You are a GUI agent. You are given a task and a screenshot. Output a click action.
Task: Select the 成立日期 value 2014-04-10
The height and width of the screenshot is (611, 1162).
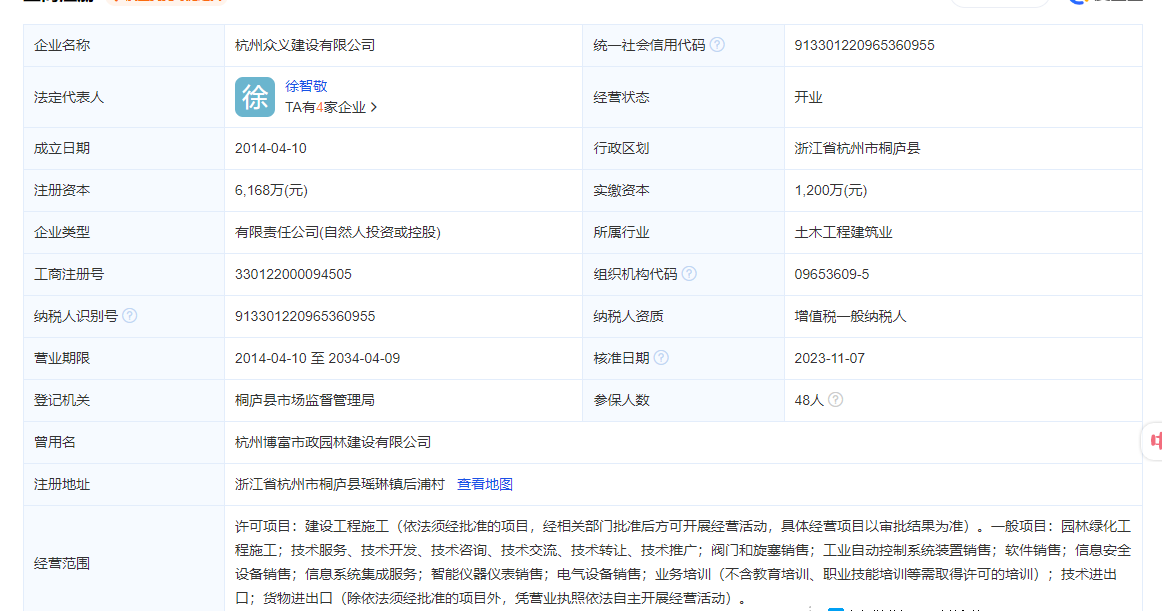coord(270,148)
